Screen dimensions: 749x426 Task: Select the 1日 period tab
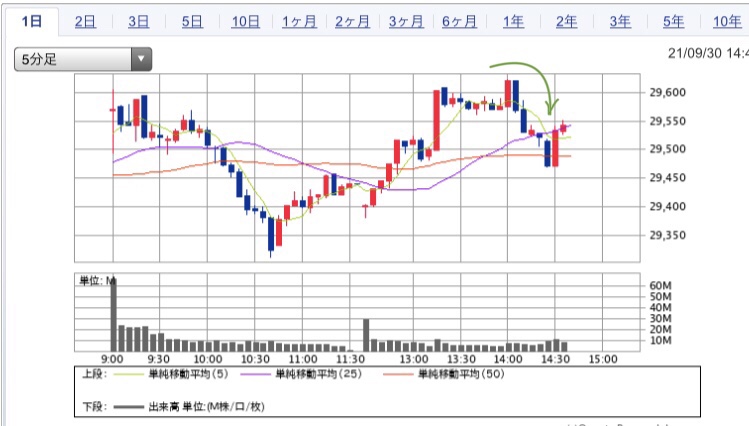point(32,21)
